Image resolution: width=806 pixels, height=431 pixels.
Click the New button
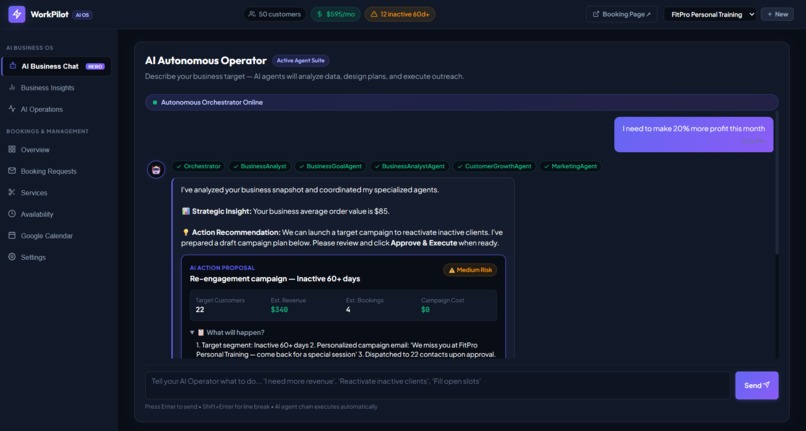click(777, 14)
